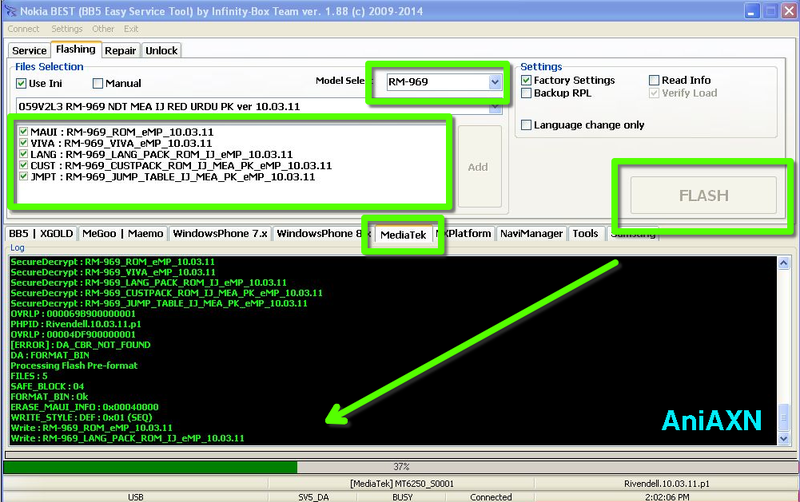The image size is (800, 502).
Task: Click the 37% flashing progress bar
Action: [x=401, y=467]
